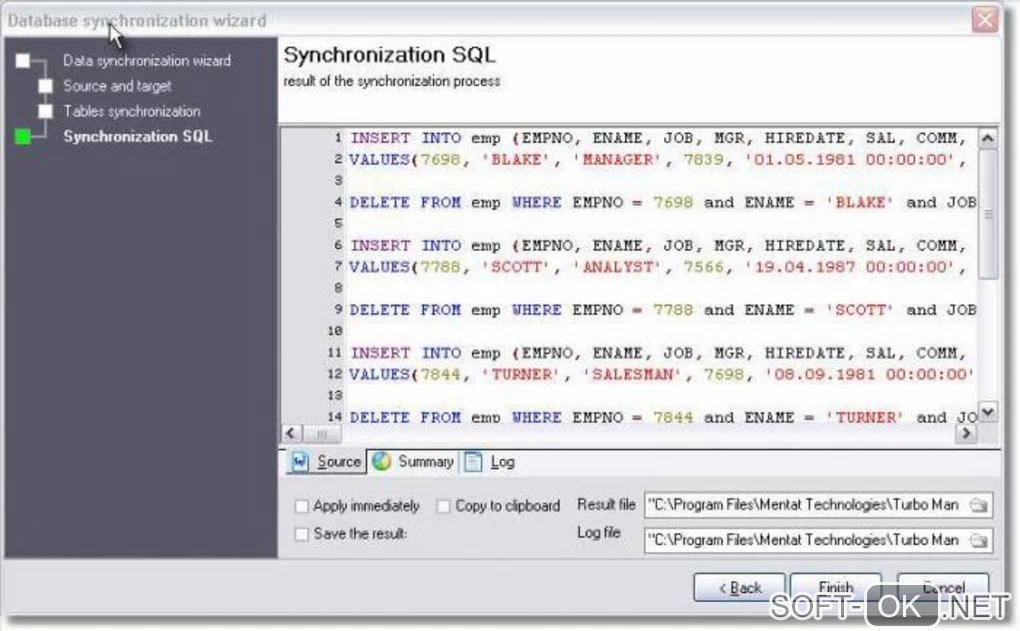Click the Source tab document icon
The width and height of the screenshot is (1020, 631).
pyautogui.click(x=300, y=461)
